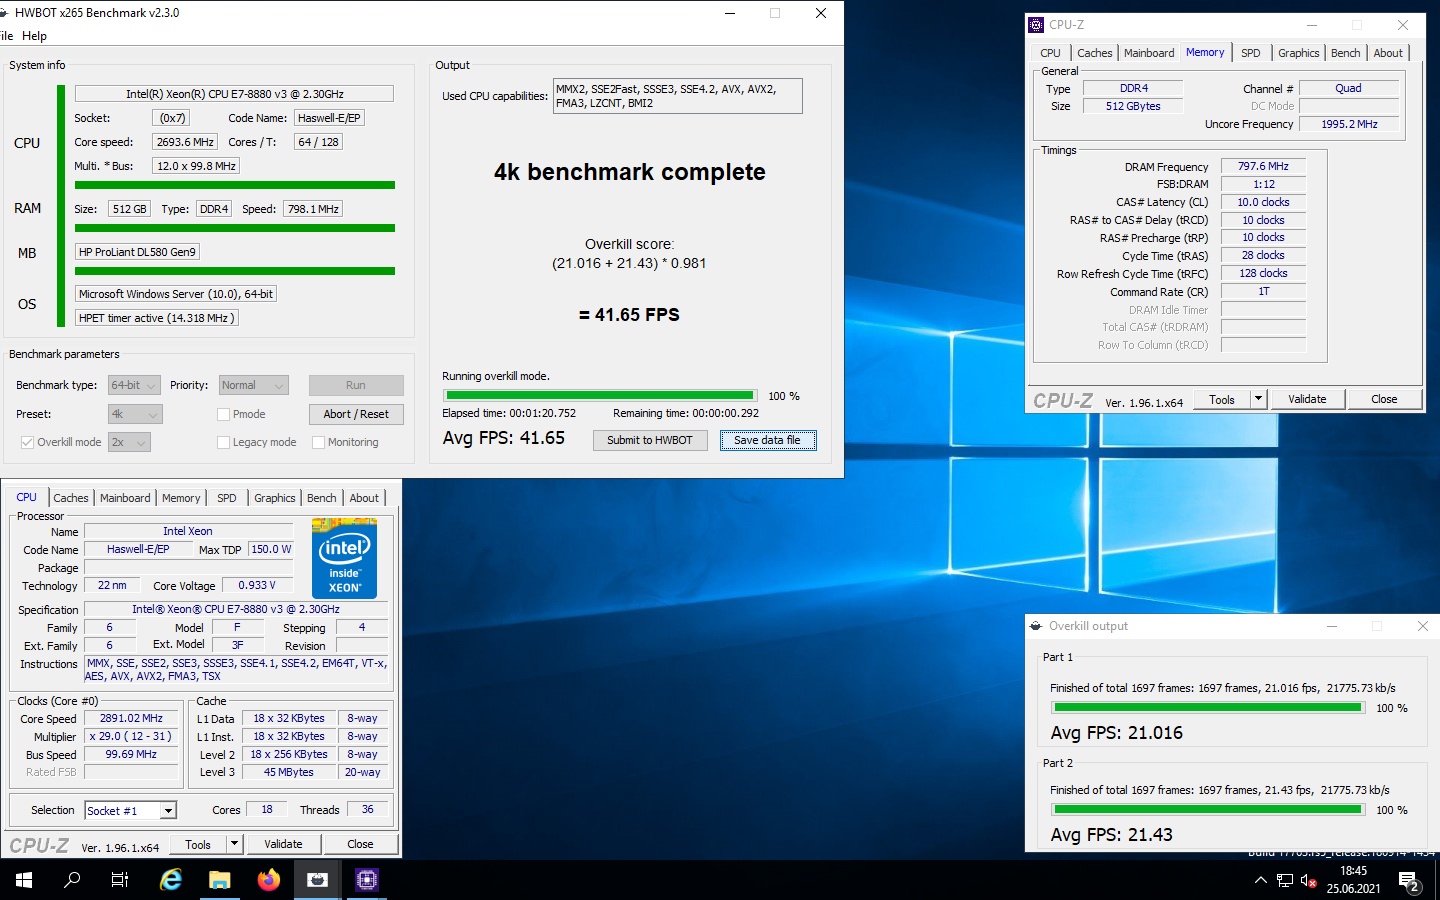Click the HP ProLiant DL580 Gen9 field

point(138,252)
